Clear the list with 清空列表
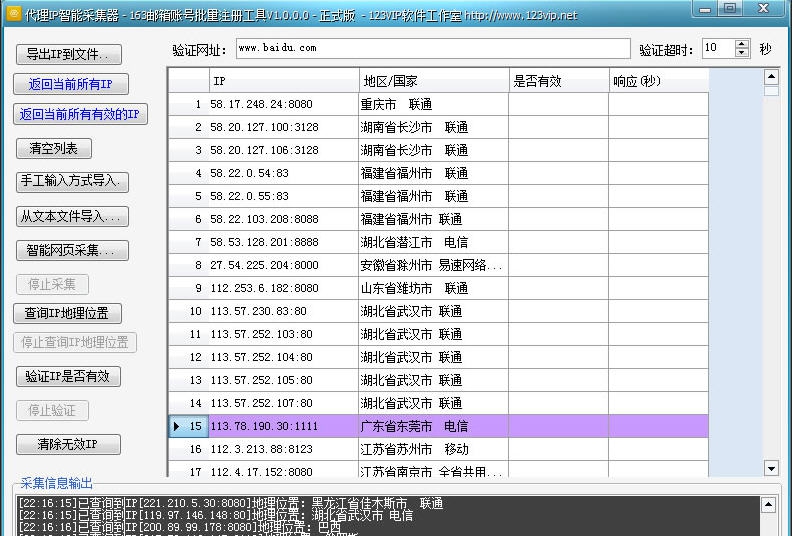 (54, 148)
